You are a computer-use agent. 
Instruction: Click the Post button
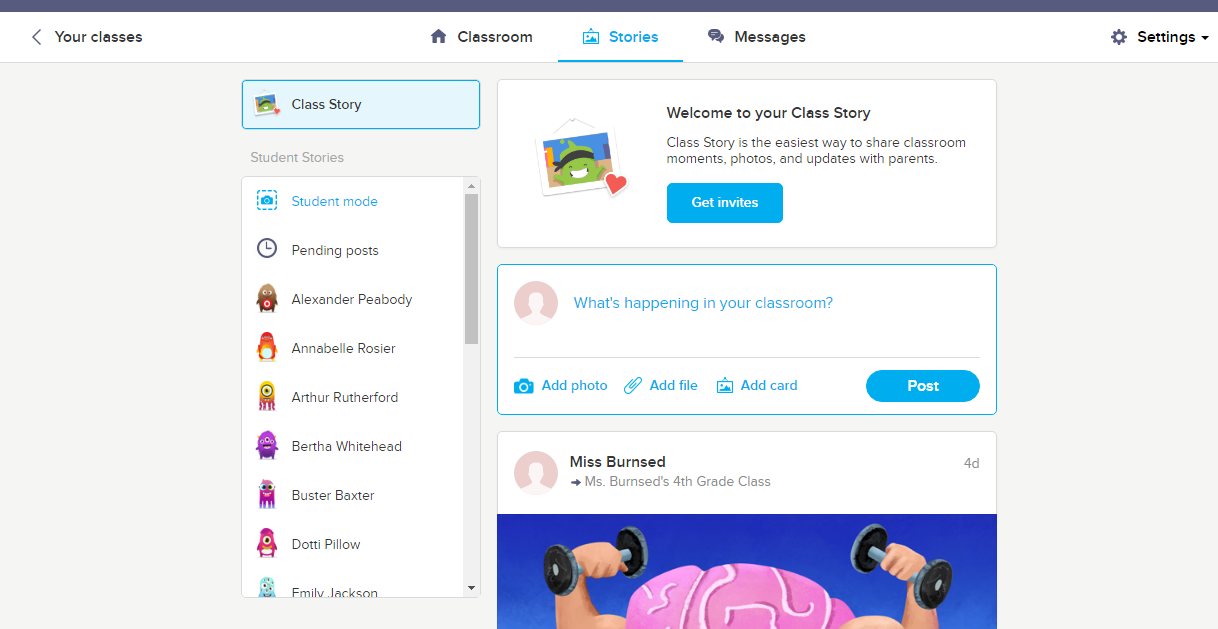click(x=923, y=386)
